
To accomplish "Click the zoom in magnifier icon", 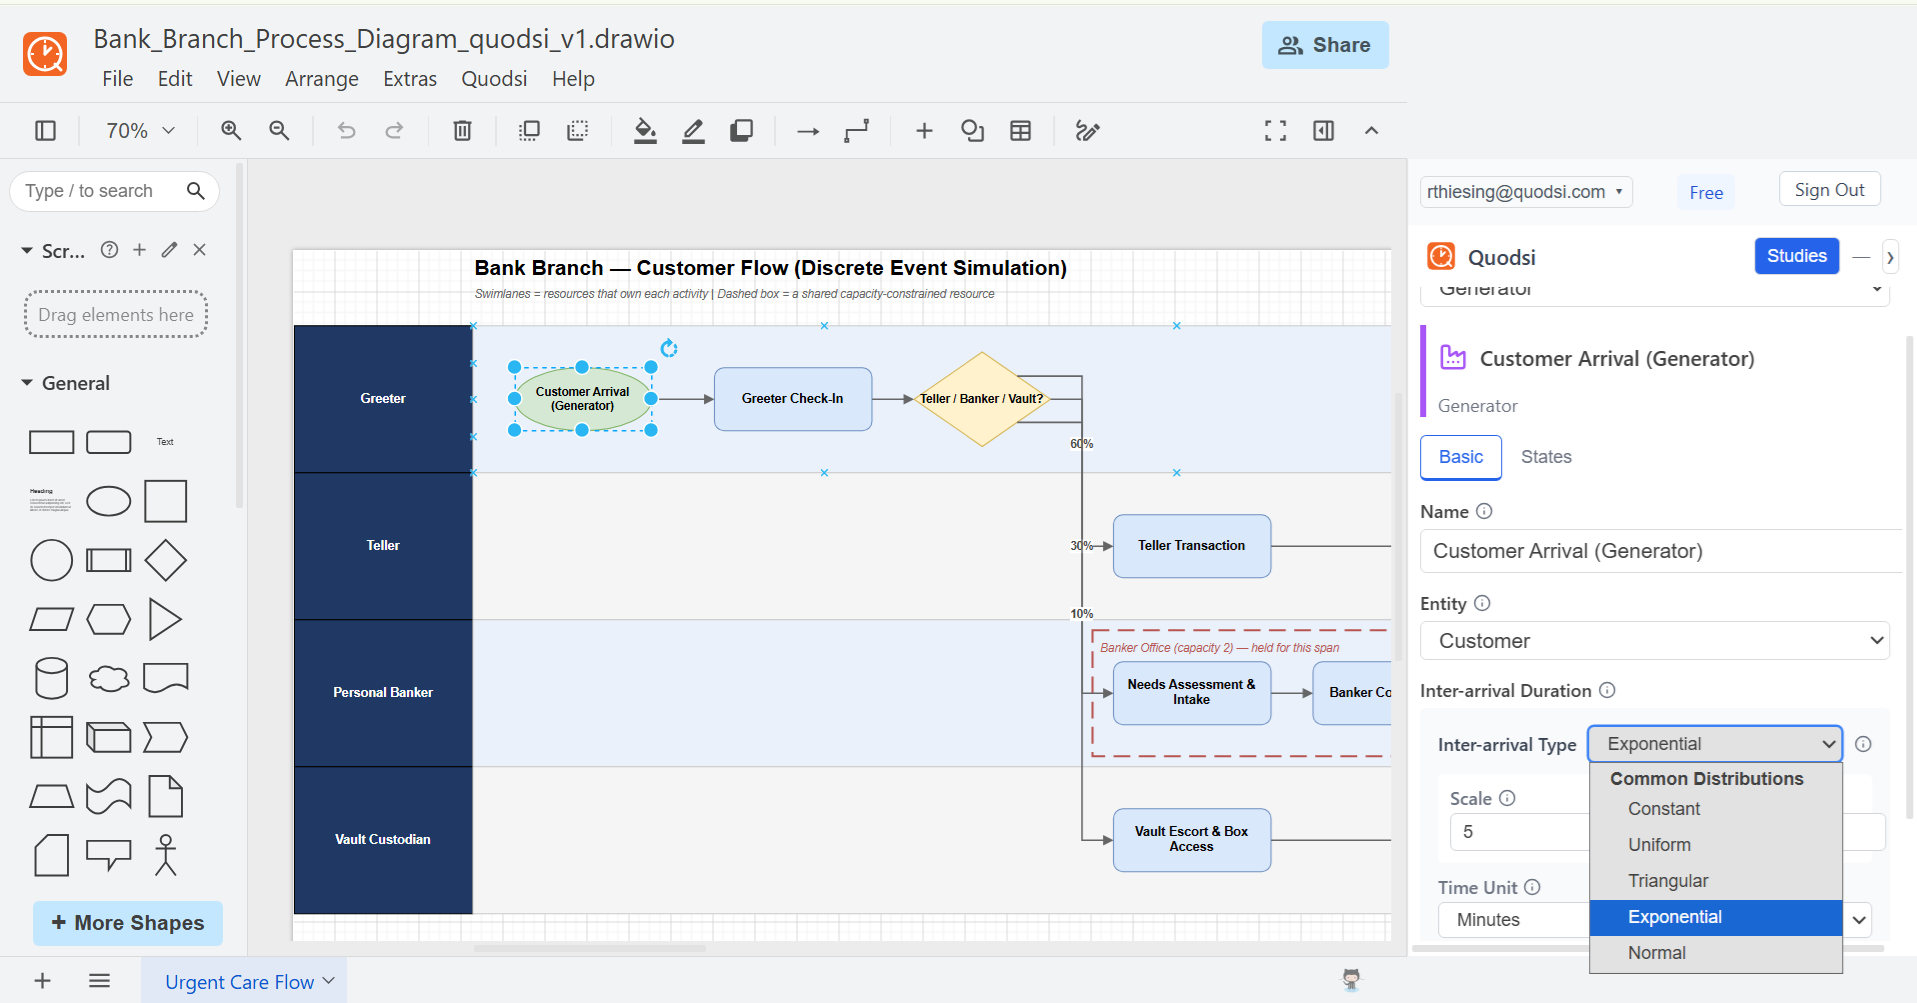I will [231, 131].
